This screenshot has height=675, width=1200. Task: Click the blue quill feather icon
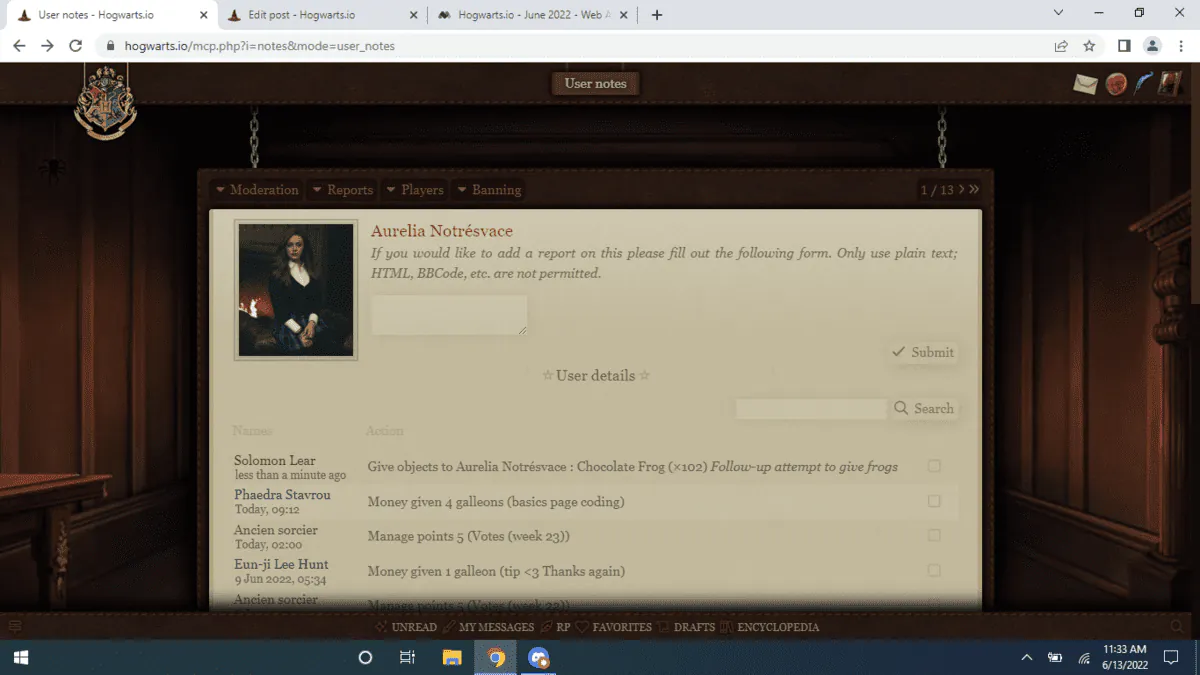(x=1143, y=83)
